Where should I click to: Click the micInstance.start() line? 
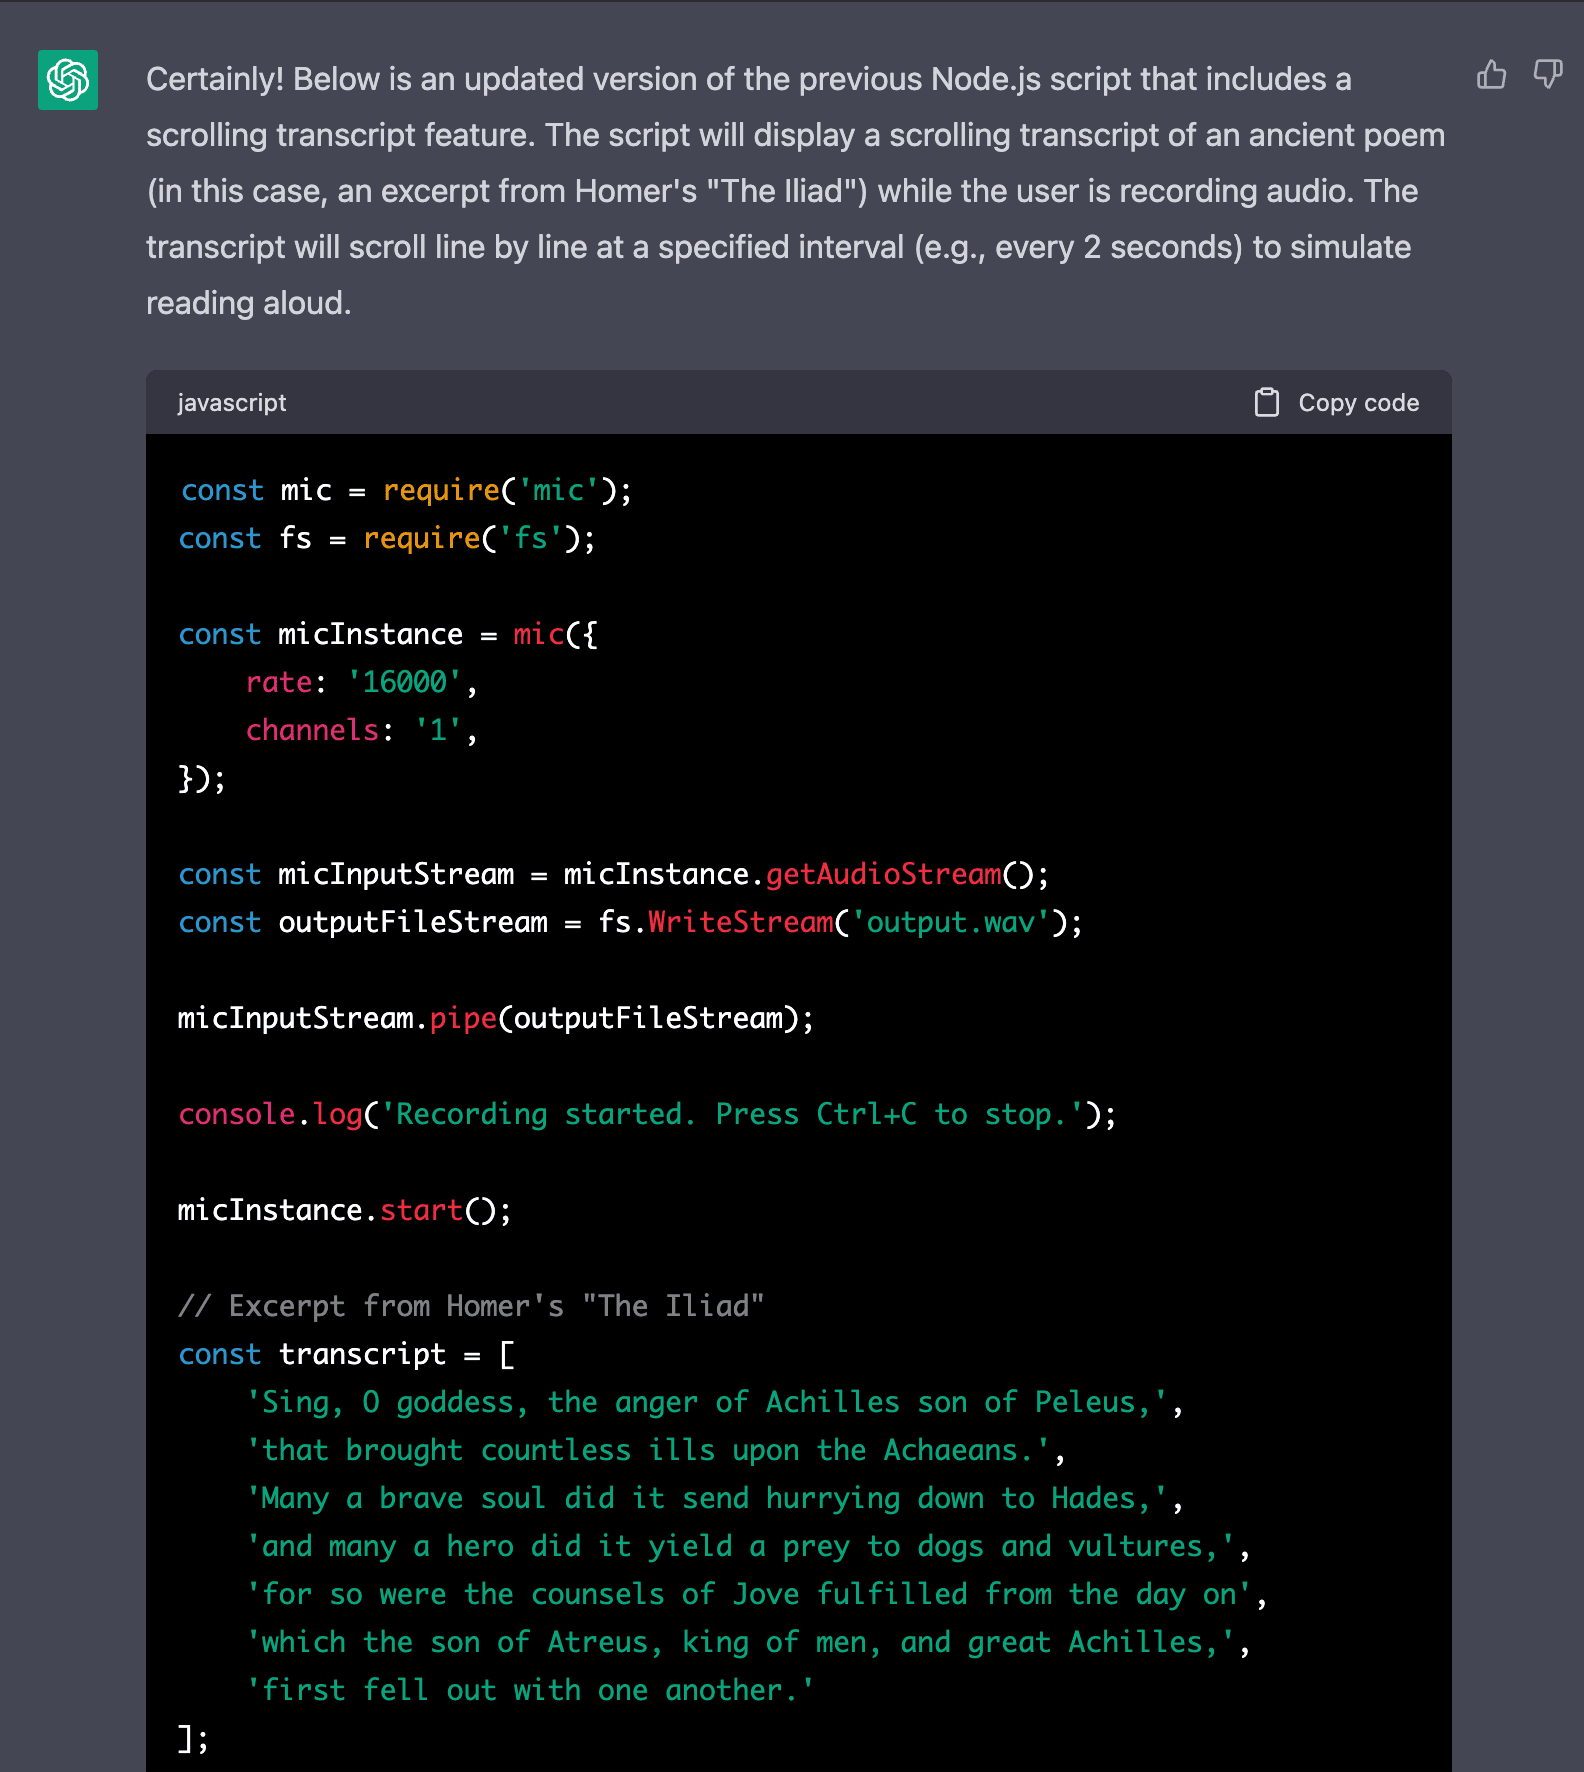(x=344, y=1210)
